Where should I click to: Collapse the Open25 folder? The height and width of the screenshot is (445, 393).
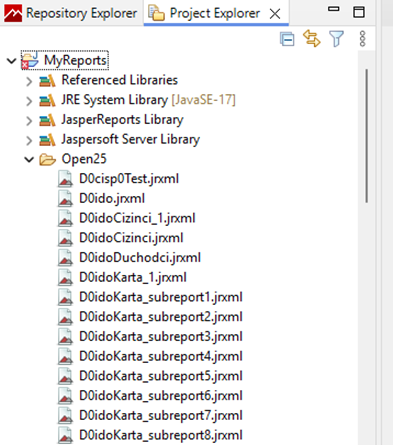point(29,160)
